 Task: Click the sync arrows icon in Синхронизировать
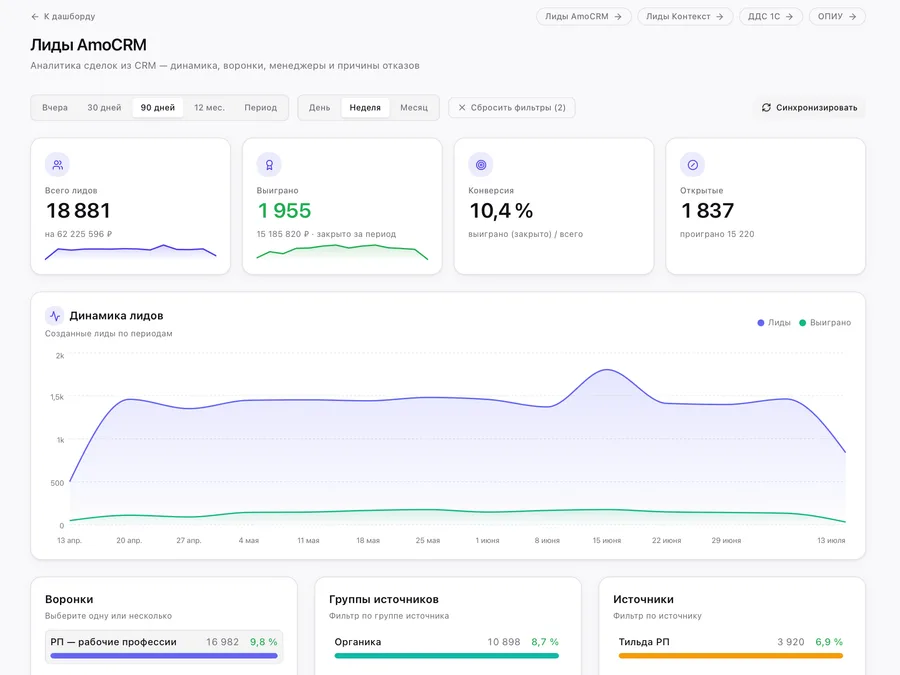tap(766, 107)
